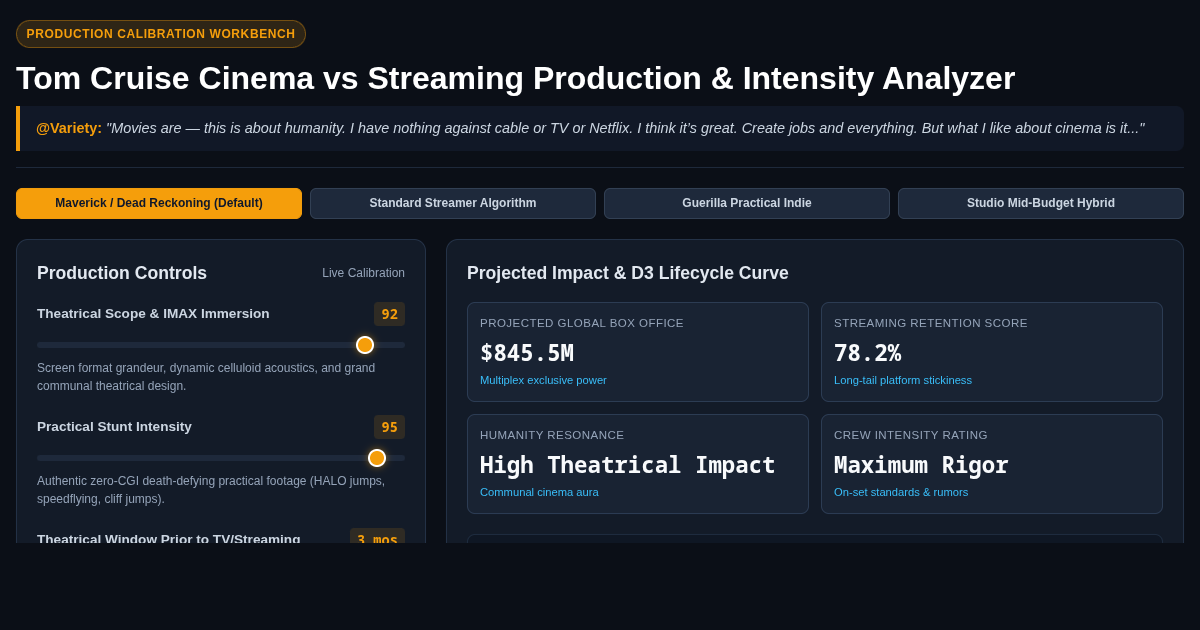
Task: Click the Multiplex exclusive power caption
Action: click(543, 380)
